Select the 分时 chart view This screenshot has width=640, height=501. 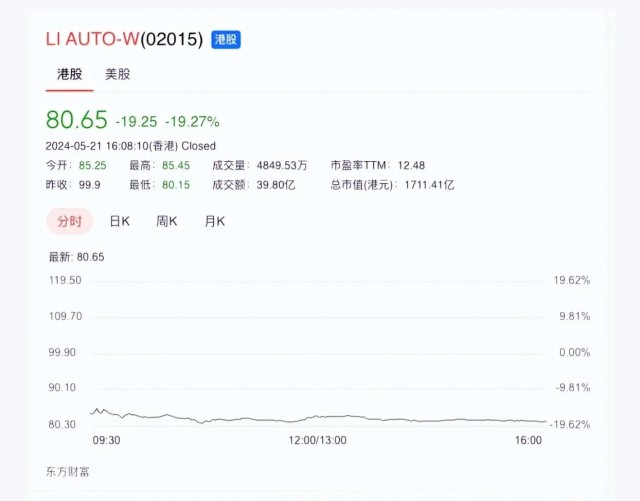(69, 221)
